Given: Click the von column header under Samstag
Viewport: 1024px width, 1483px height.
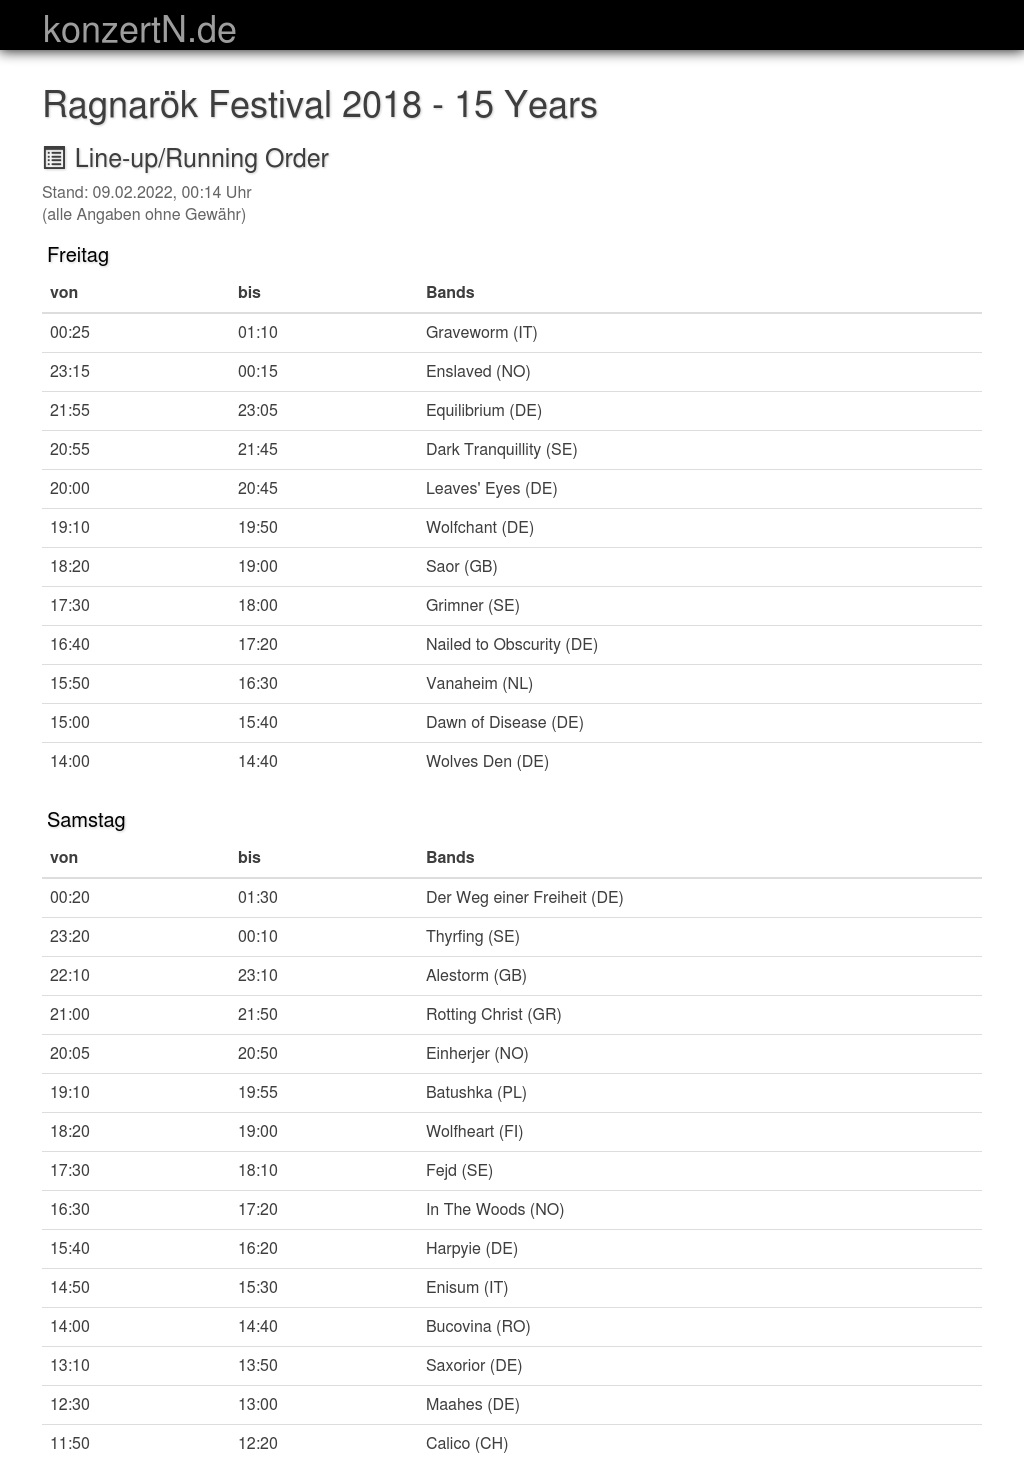Looking at the screenshot, I should [64, 857].
